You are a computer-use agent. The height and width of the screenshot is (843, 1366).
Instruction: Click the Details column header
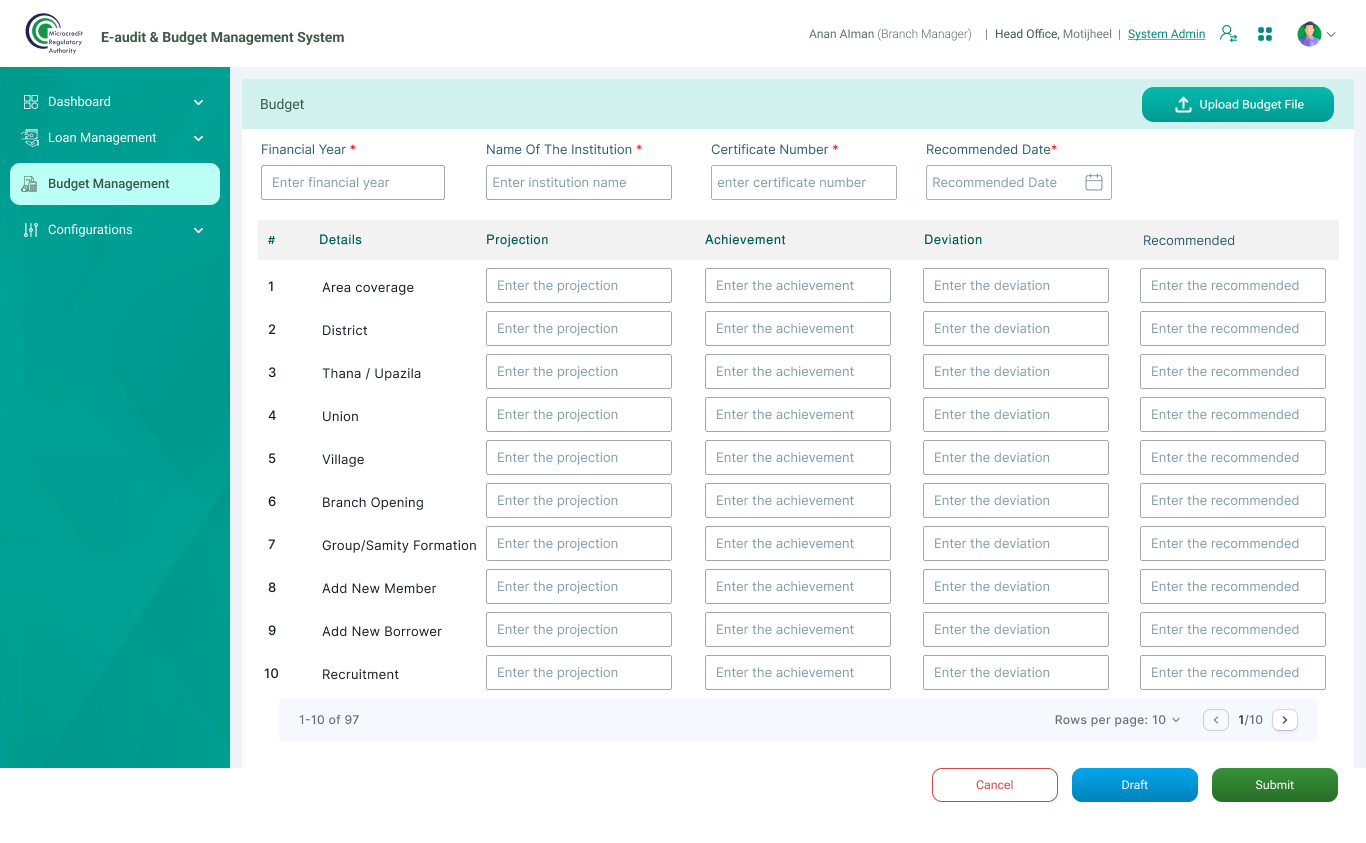pos(340,240)
